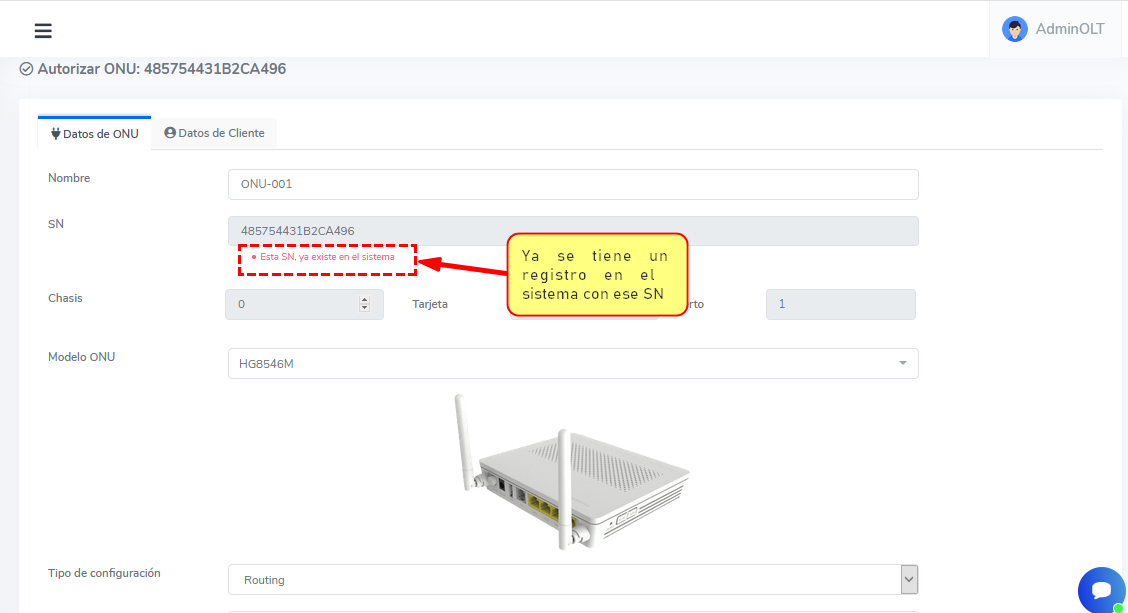This screenshot has height=613, width=1128.
Task: Expand the Tipo de configuración dropdown arrow
Action: pyautogui.click(x=908, y=579)
